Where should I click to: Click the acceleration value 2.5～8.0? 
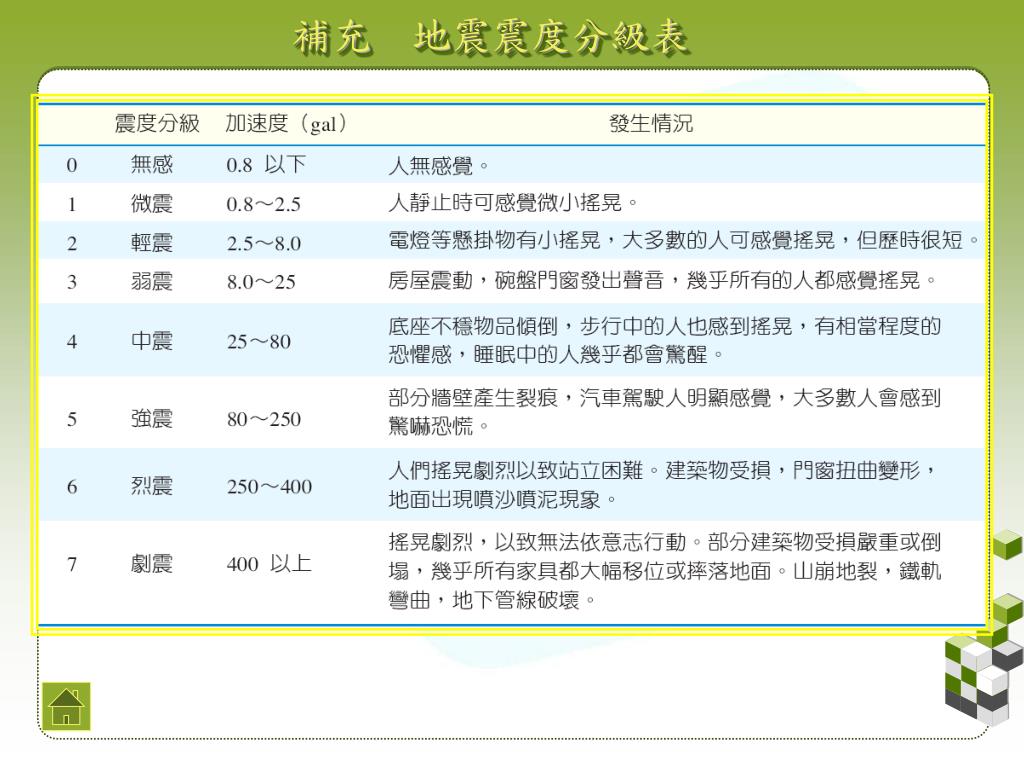263,244
